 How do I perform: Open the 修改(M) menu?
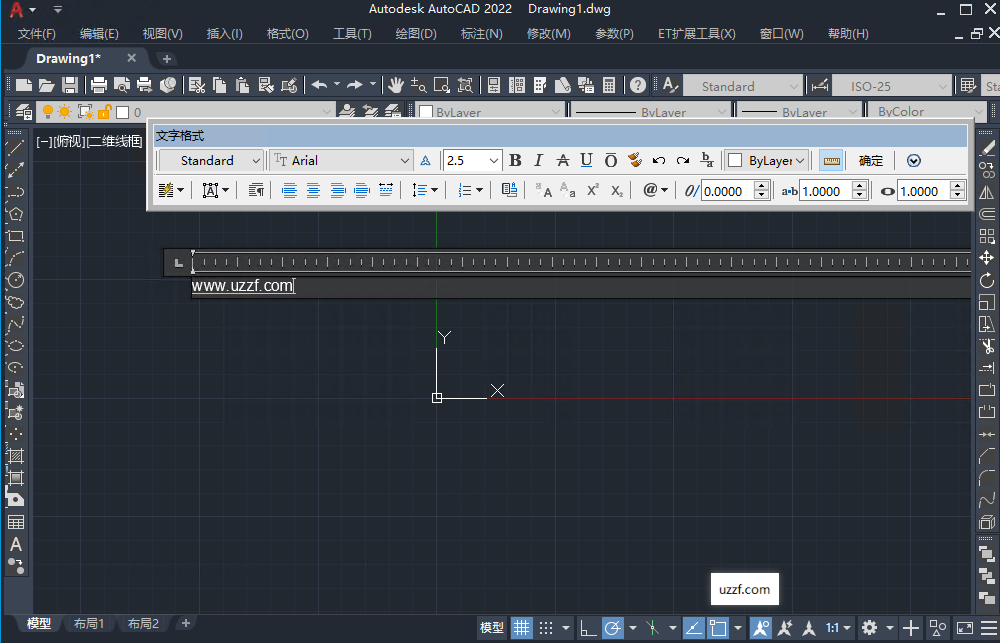(x=548, y=33)
